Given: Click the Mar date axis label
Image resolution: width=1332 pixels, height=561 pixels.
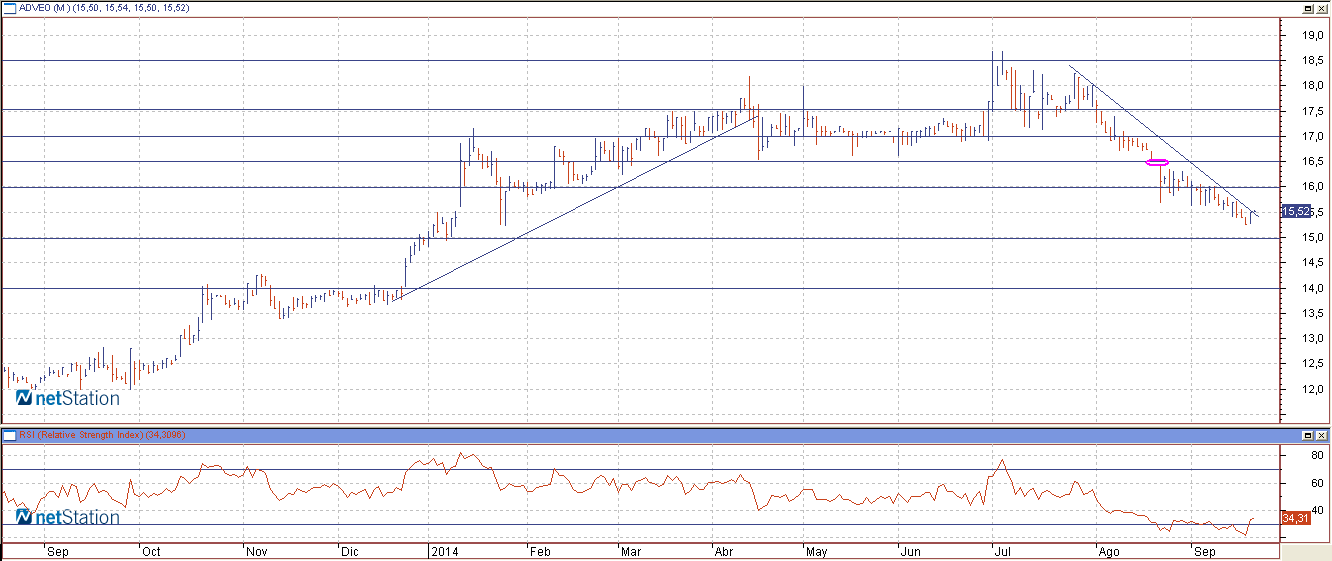Looking at the screenshot, I should click(x=632, y=551).
